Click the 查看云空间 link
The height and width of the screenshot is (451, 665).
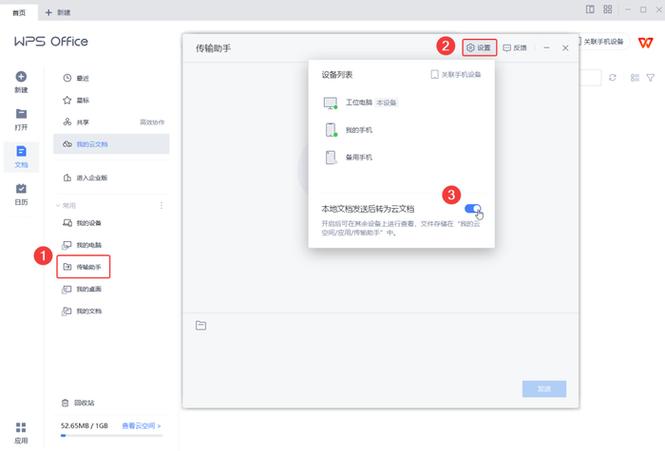tap(141, 426)
